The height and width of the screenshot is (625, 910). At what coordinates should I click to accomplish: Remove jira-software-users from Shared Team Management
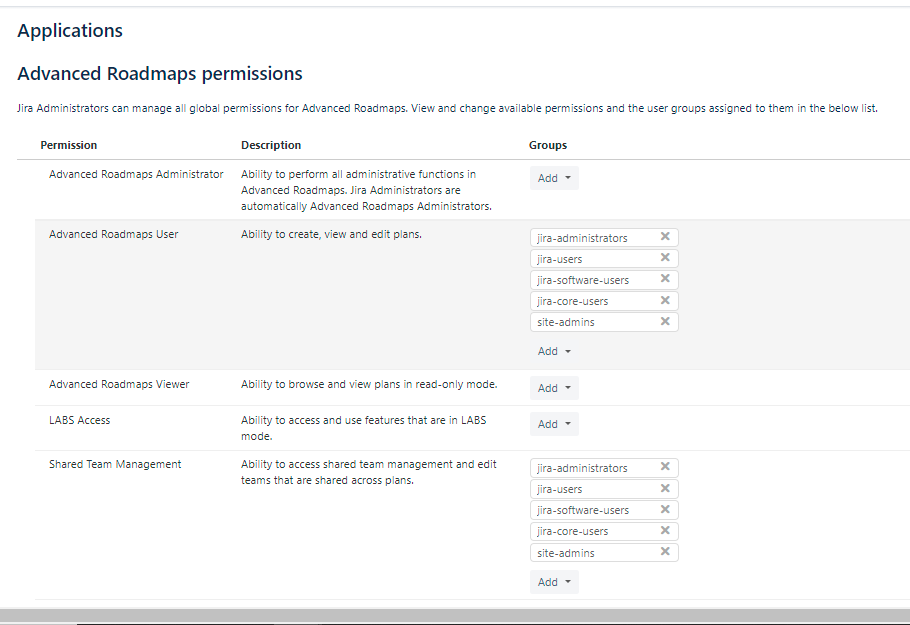click(x=665, y=509)
